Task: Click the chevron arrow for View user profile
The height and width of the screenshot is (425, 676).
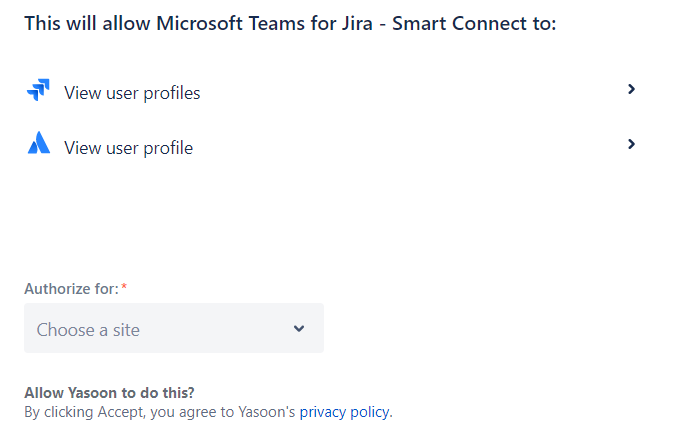Action: [631, 144]
